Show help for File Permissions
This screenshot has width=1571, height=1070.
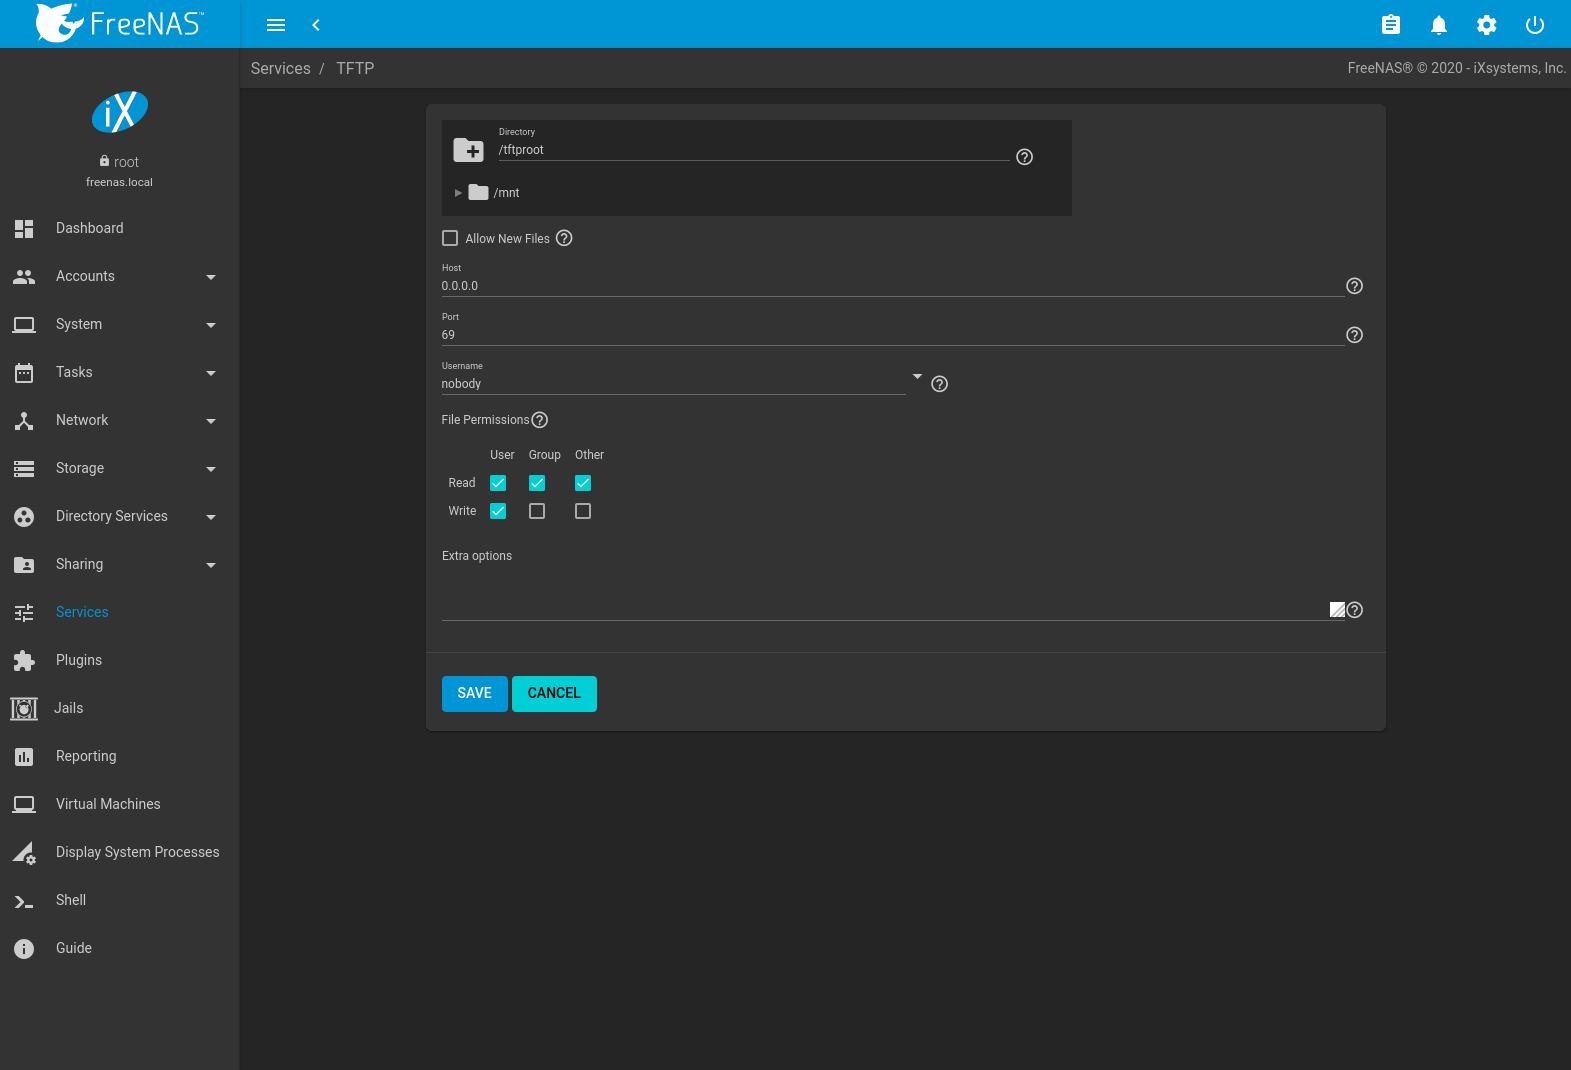click(540, 420)
